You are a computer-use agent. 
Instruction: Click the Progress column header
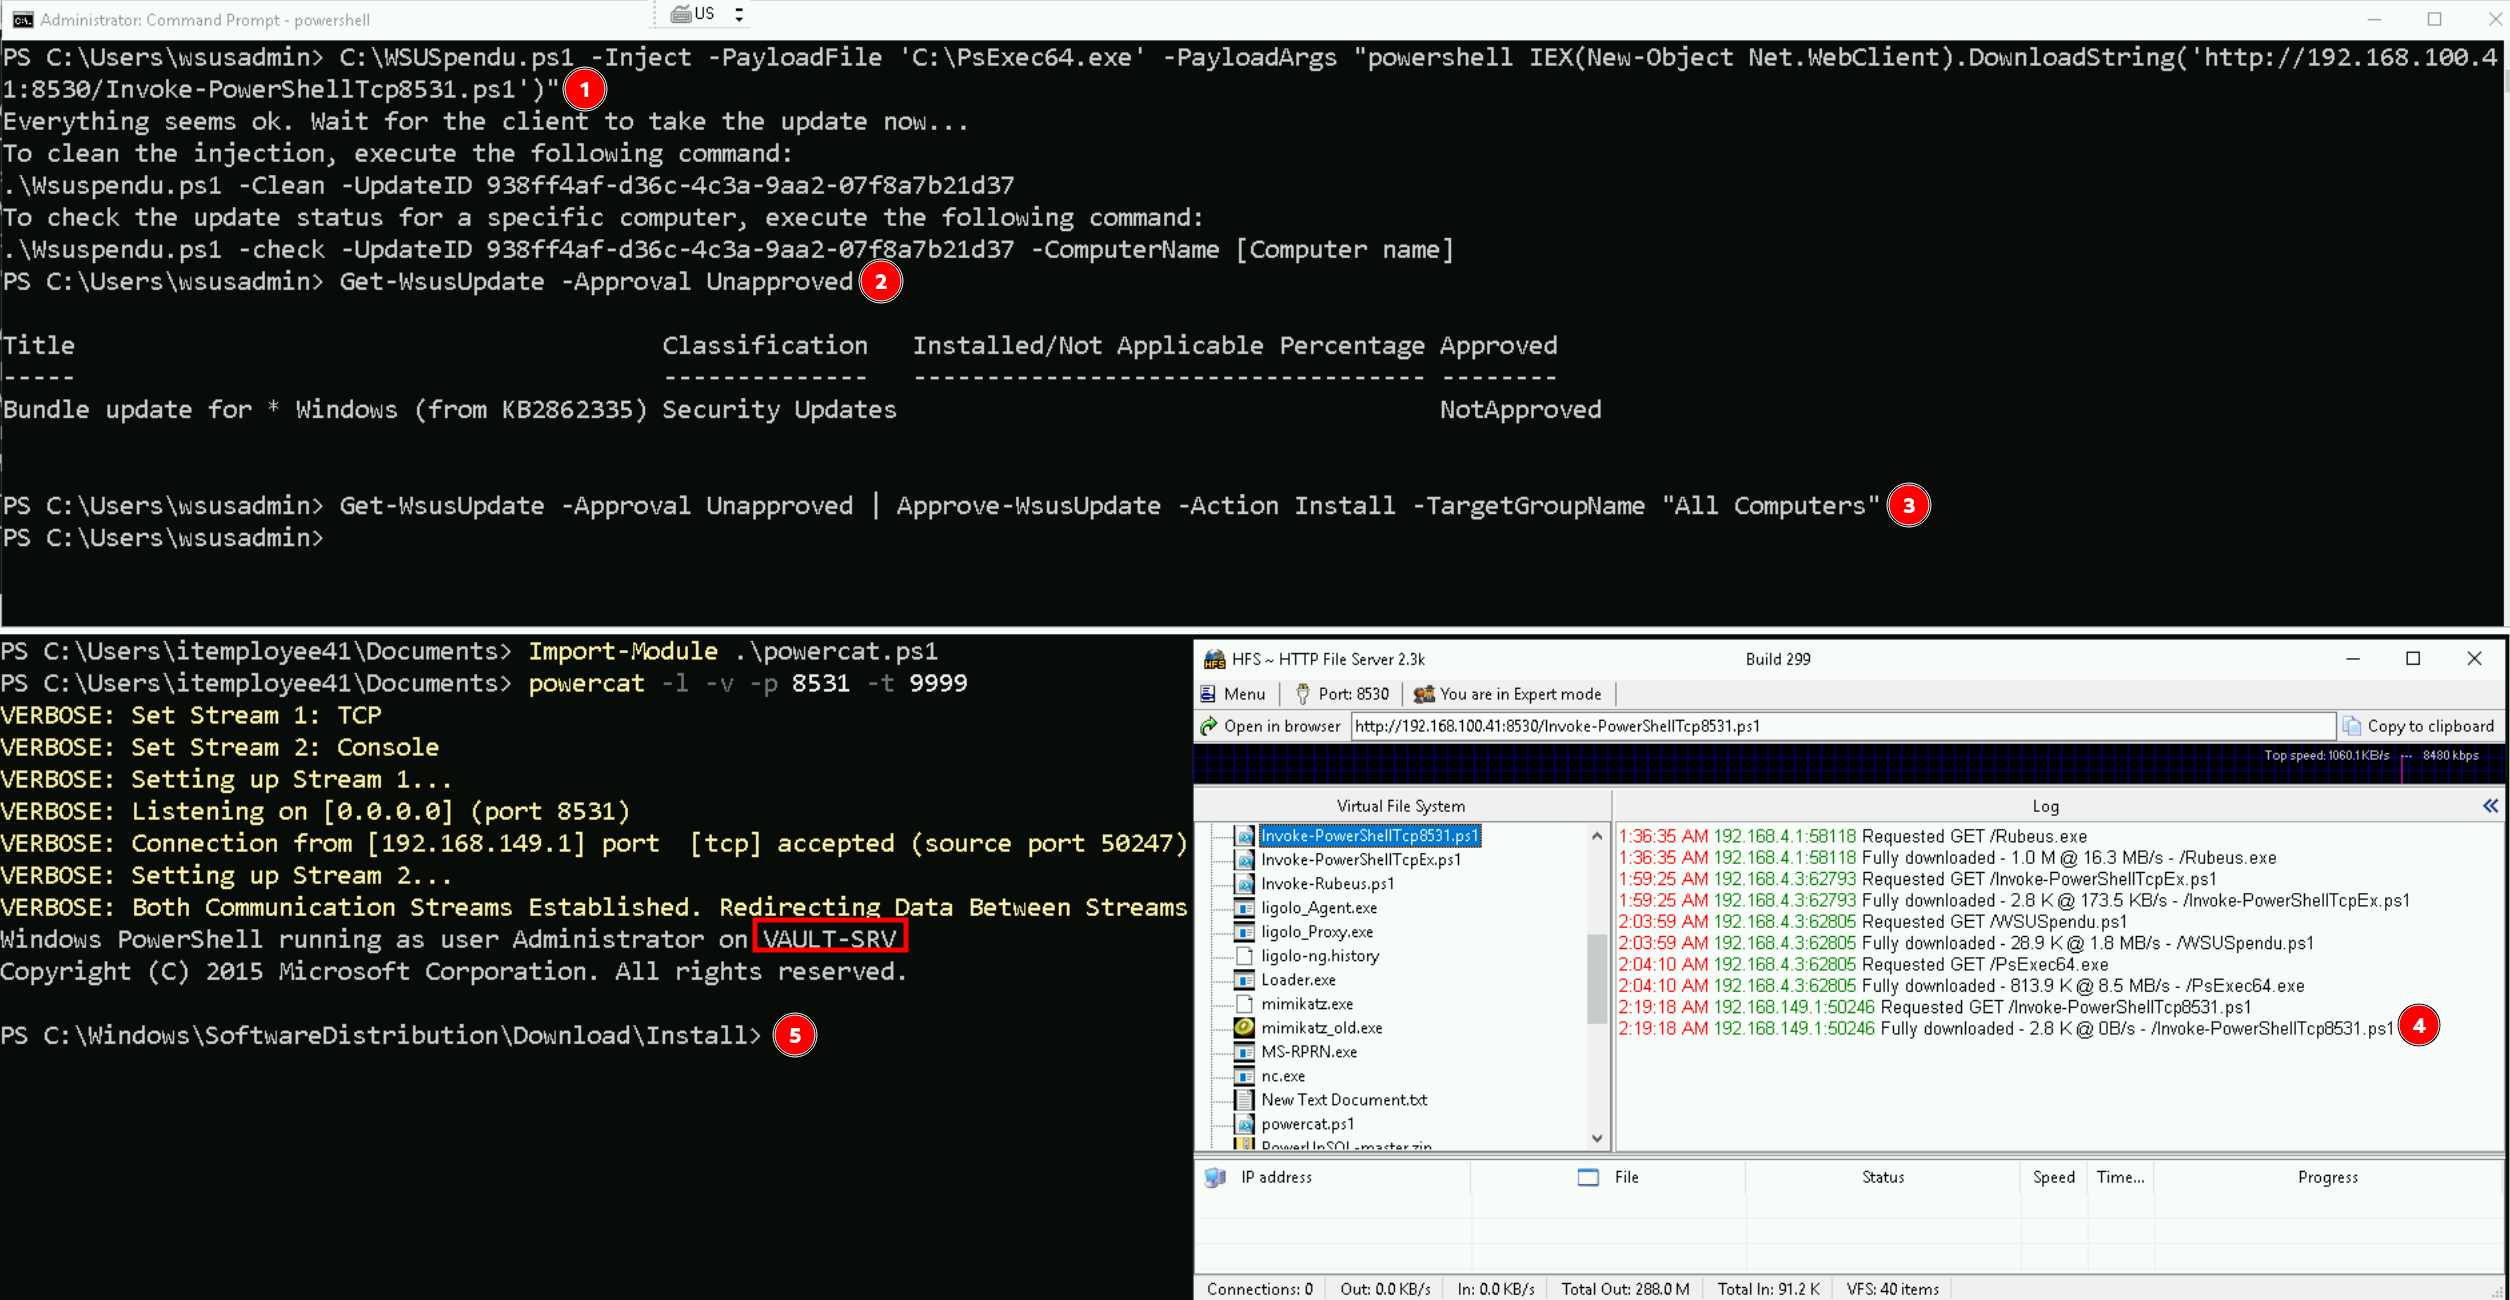[x=2327, y=1178]
